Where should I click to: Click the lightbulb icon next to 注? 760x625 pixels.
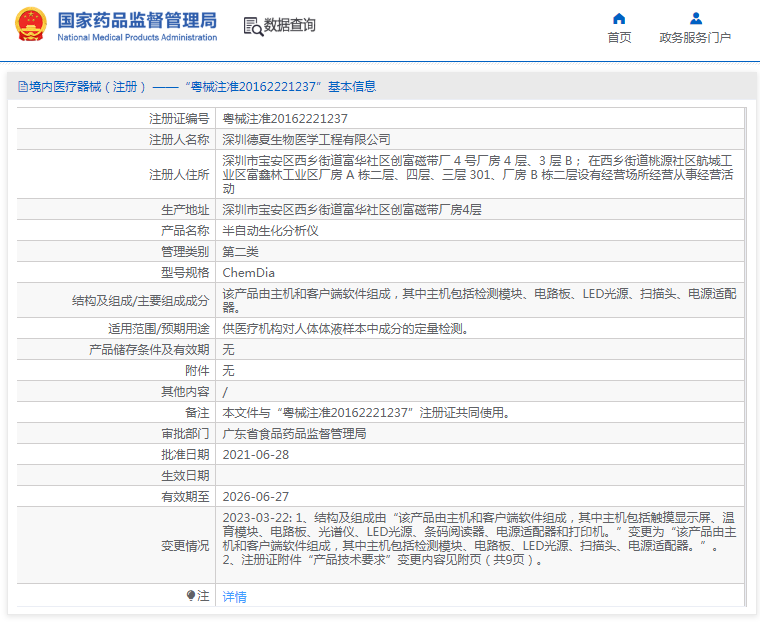coord(191,596)
